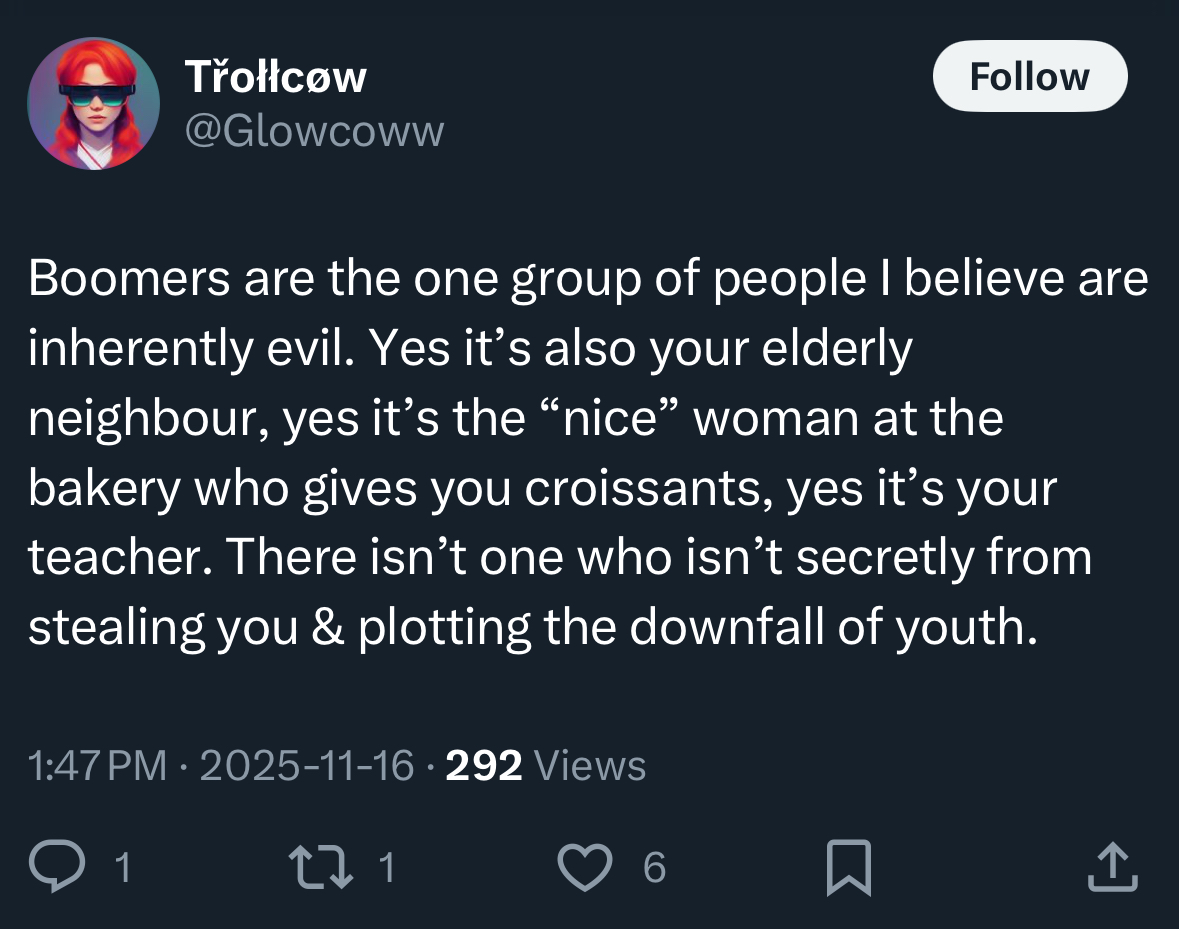The width and height of the screenshot is (1179, 929).
Task: Open the red-haired profile avatar
Action: coord(93,103)
